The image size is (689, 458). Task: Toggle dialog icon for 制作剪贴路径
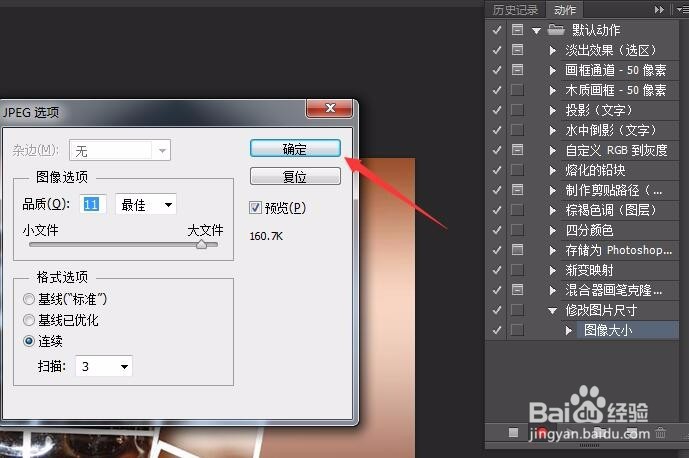pos(518,190)
